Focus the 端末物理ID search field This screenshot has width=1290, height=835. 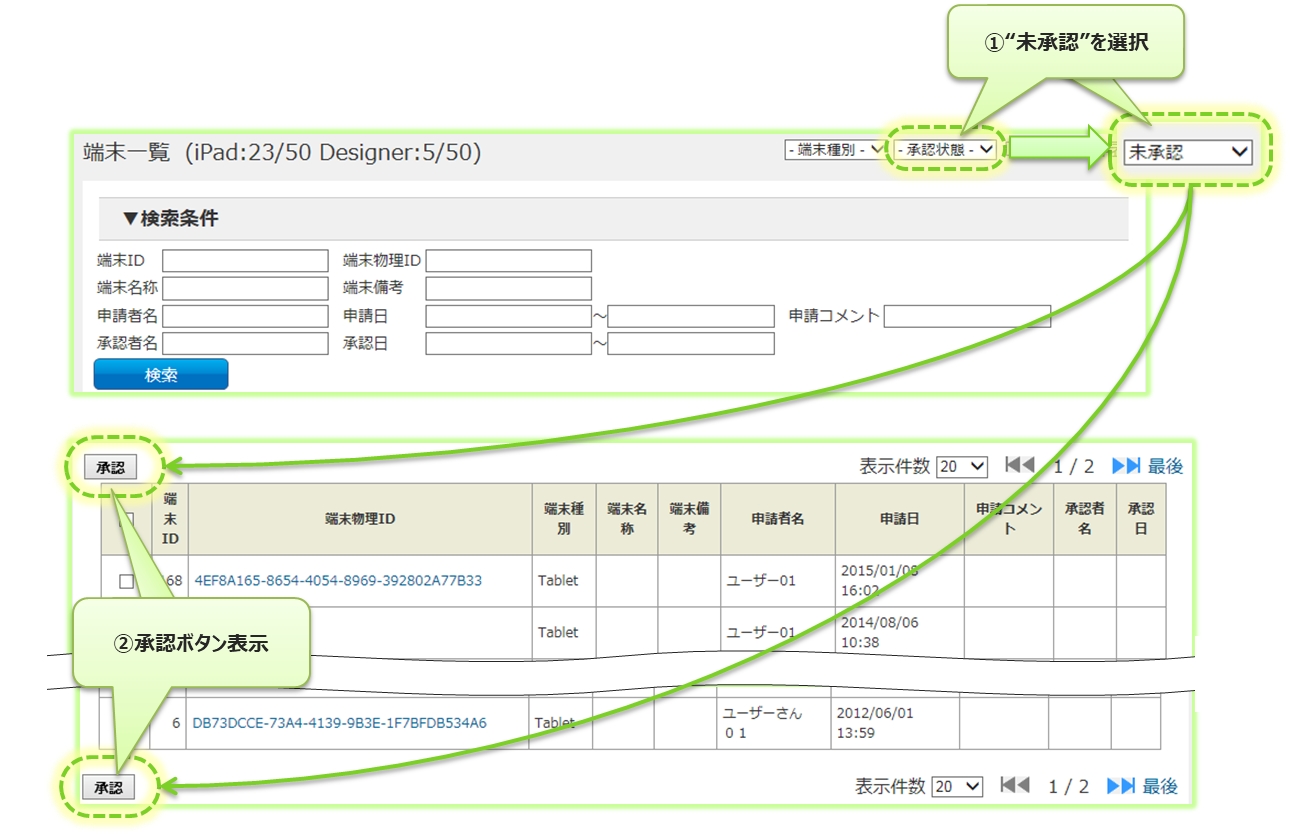[x=508, y=261]
